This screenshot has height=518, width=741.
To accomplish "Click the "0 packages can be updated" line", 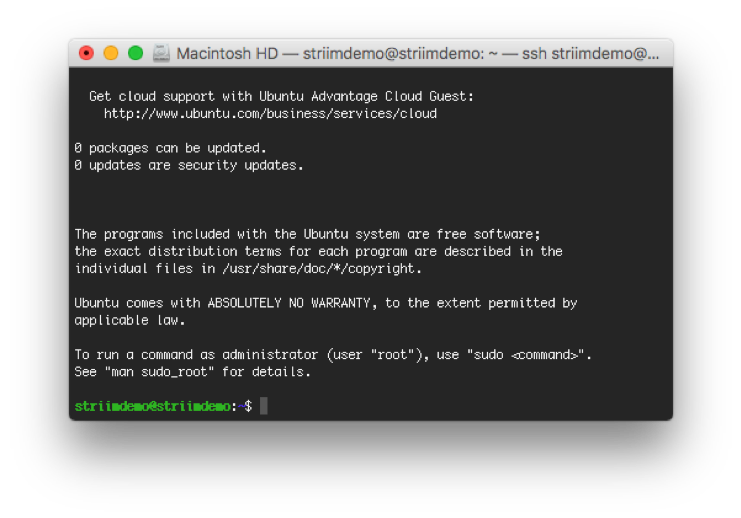I will pyautogui.click(x=170, y=148).
